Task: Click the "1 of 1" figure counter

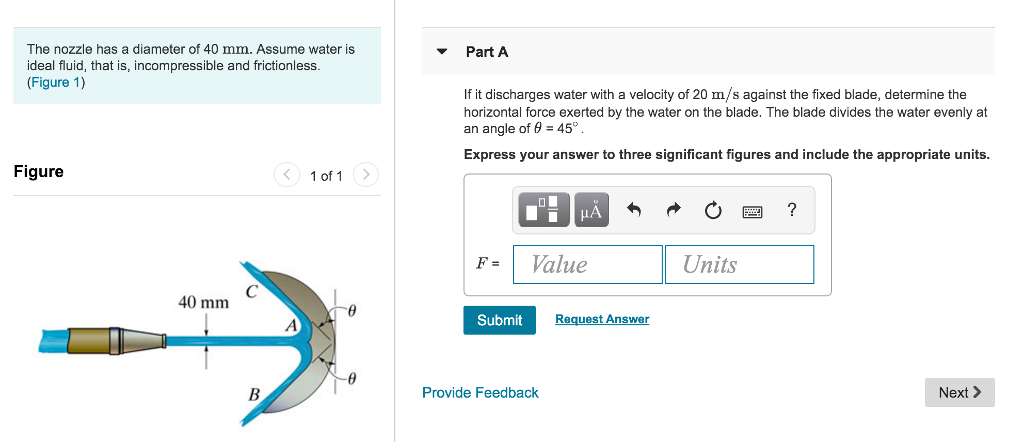Action: pos(327,176)
